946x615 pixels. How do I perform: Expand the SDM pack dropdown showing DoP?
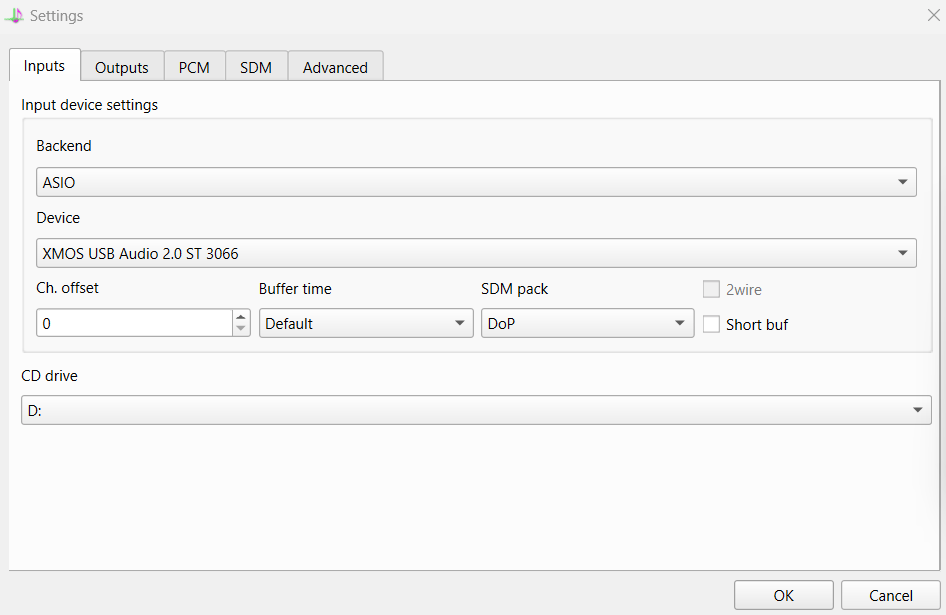coord(588,323)
